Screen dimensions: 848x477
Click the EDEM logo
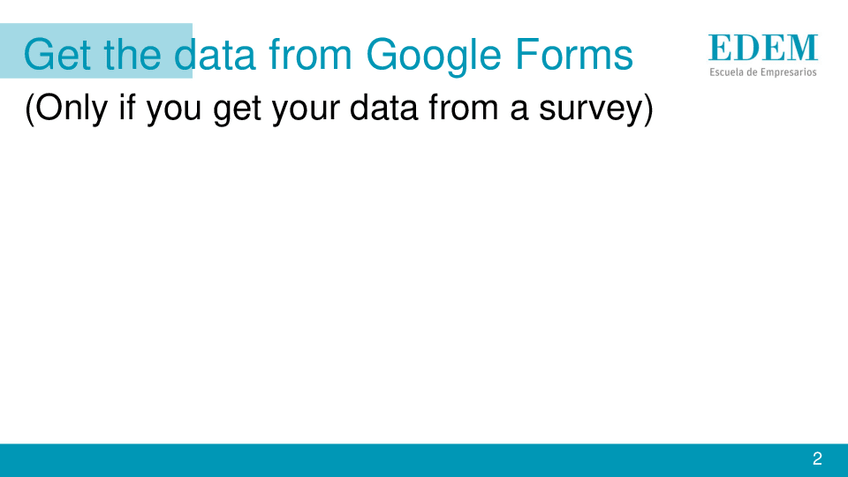tap(763, 47)
